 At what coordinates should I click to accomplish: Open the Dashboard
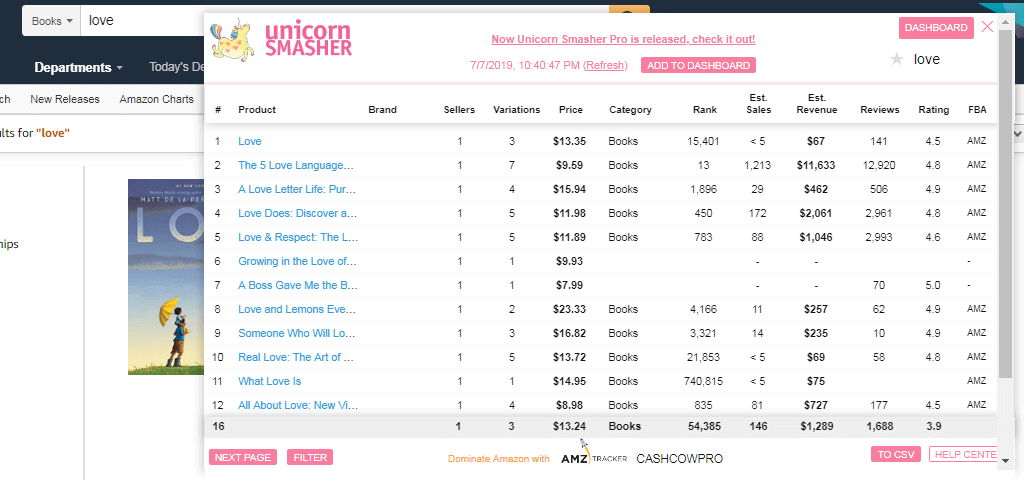click(x=936, y=27)
